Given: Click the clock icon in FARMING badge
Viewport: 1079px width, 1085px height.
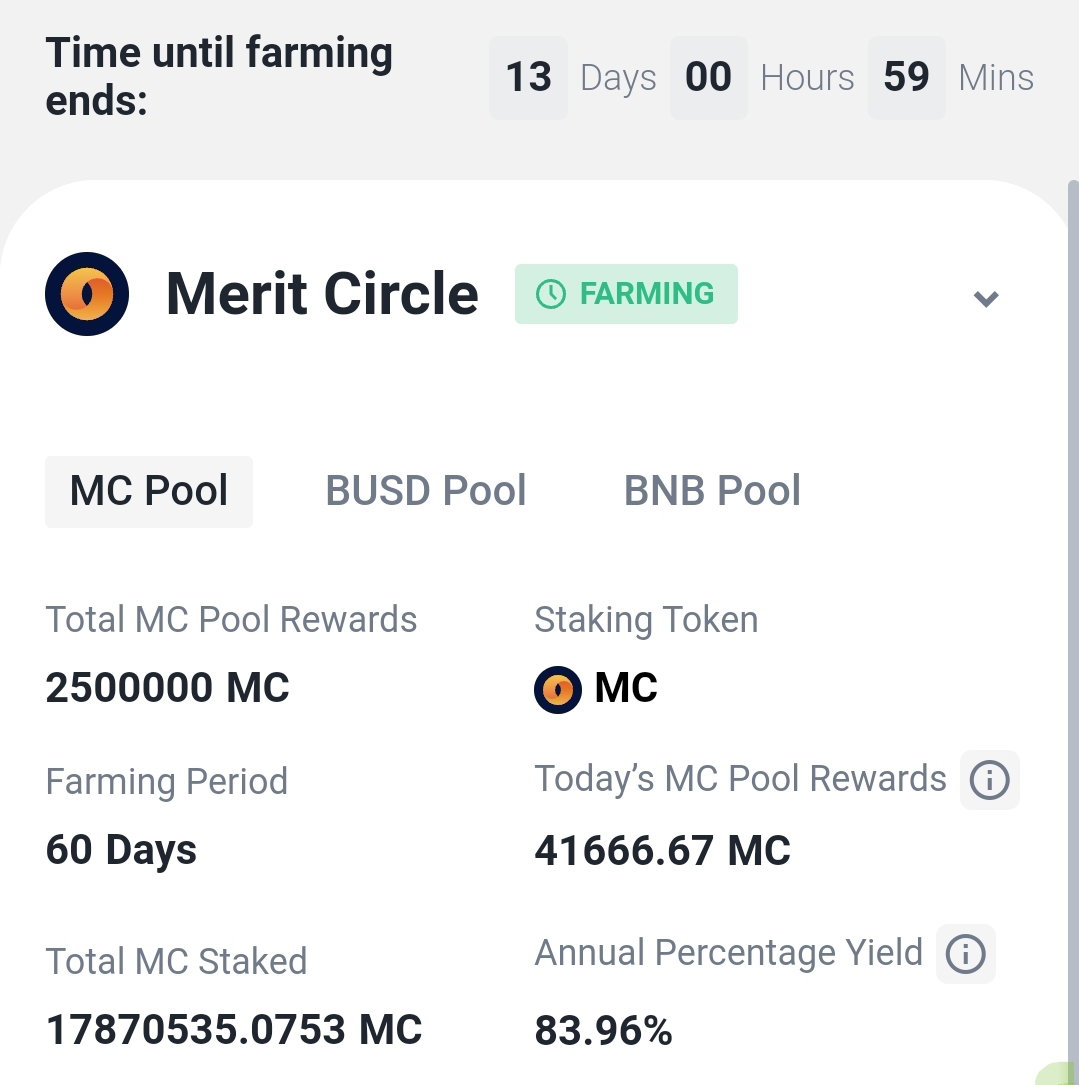Looking at the screenshot, I should pyautogui.click(x=551, y=294).
